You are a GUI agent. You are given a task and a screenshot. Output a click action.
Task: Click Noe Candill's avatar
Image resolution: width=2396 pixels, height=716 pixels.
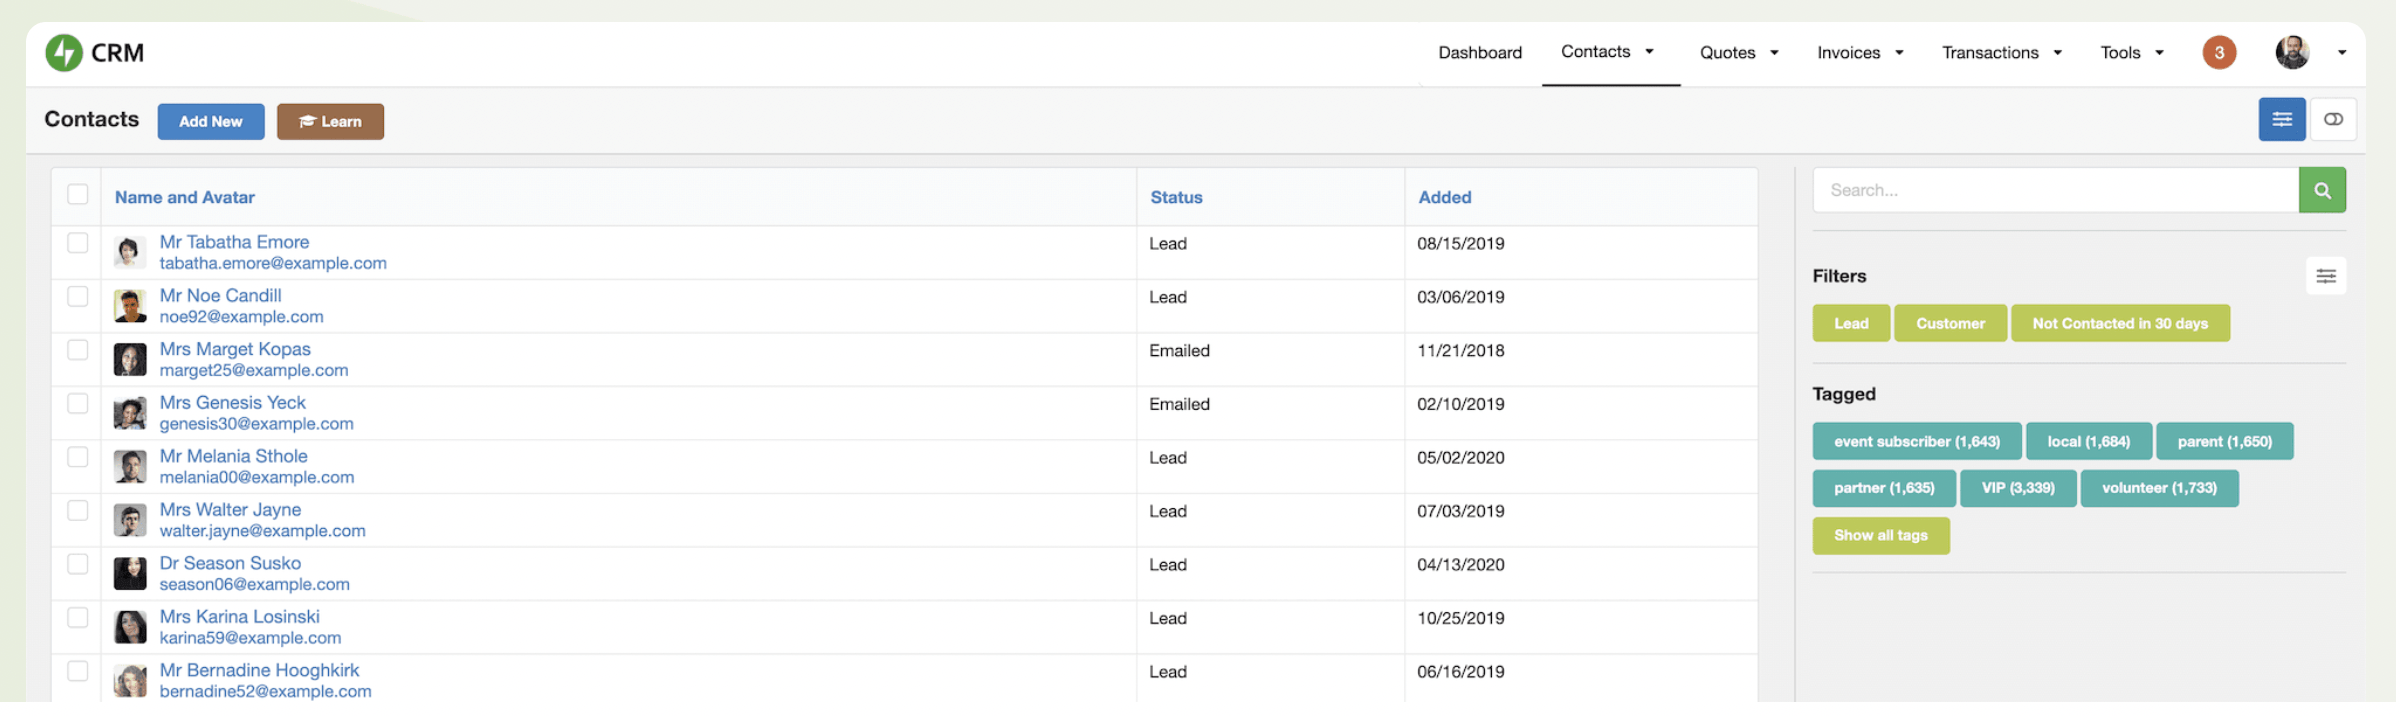[130, 306]
